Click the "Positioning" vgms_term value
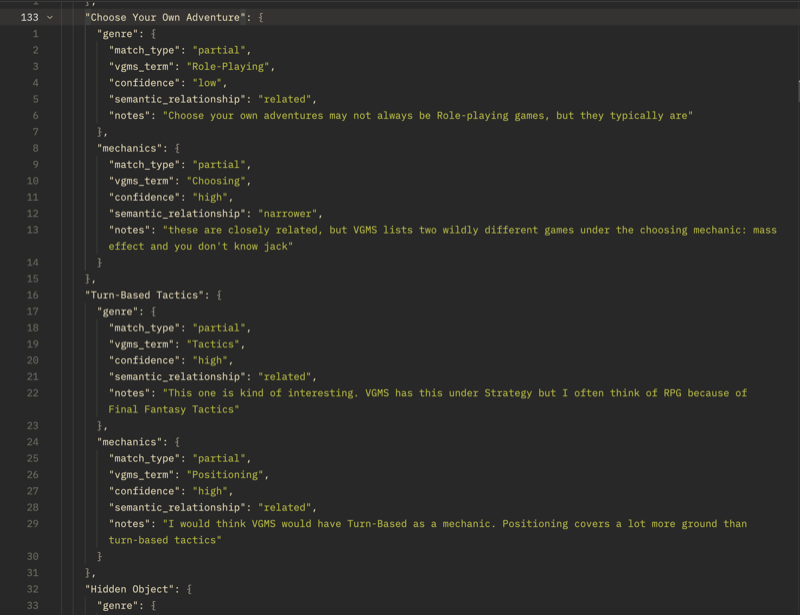Screen dimensions: 800x615 click(x=225, y=475)
